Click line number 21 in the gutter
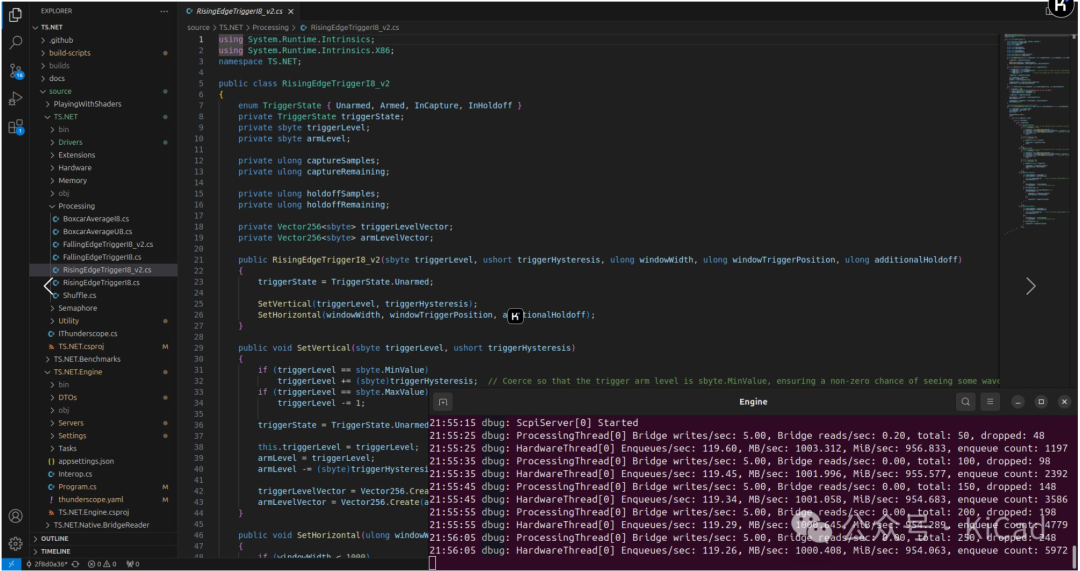 199,260
